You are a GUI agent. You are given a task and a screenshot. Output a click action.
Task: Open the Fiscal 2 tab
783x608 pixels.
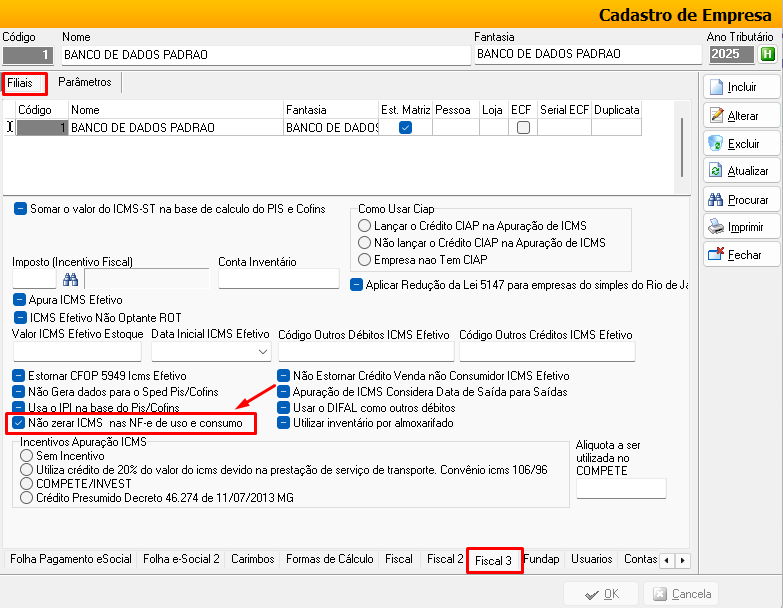click(x=445, y=559)
